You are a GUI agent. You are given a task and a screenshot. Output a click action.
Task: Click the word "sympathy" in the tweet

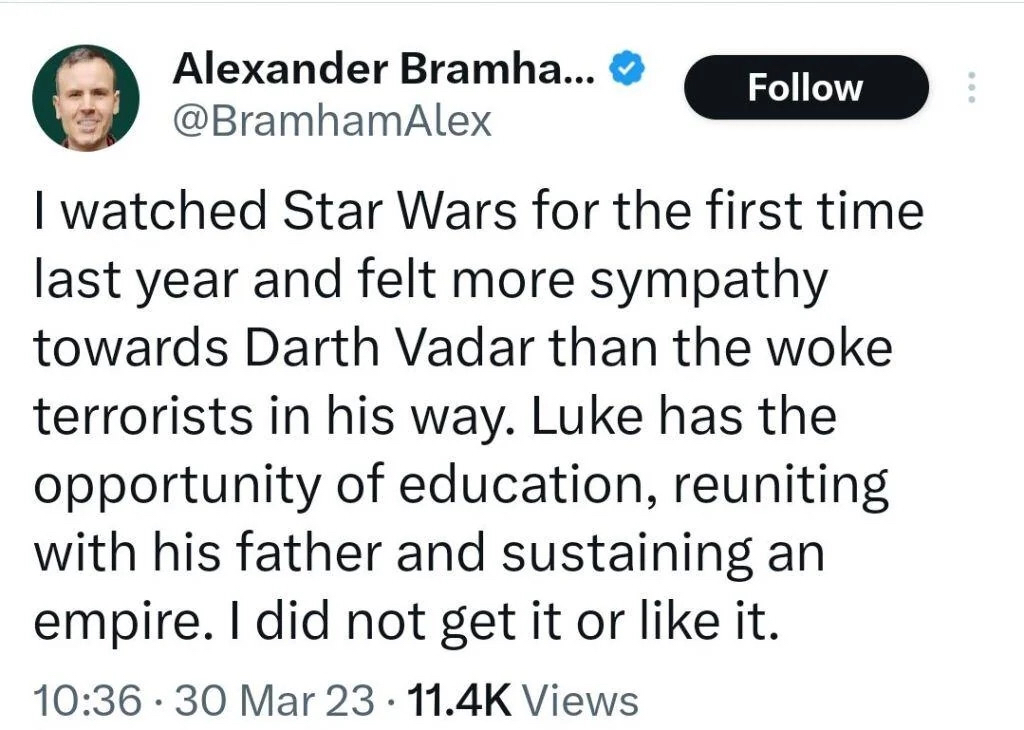(x=710, y=282)
